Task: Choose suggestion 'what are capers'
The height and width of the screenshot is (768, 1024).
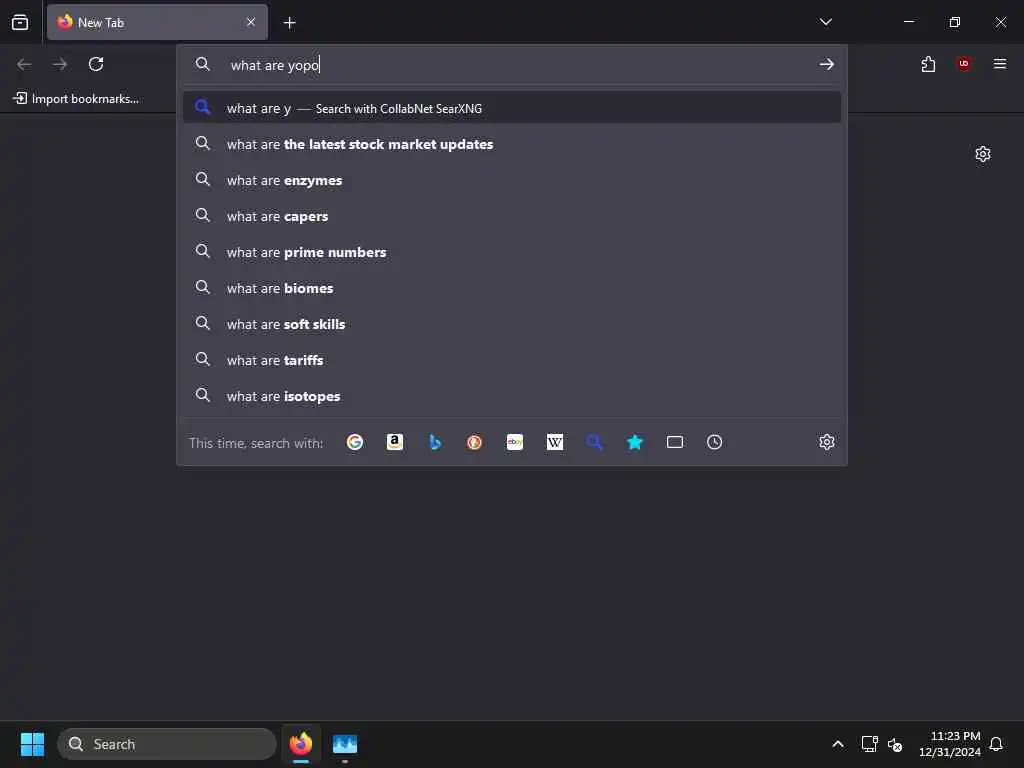Action: 512,216
